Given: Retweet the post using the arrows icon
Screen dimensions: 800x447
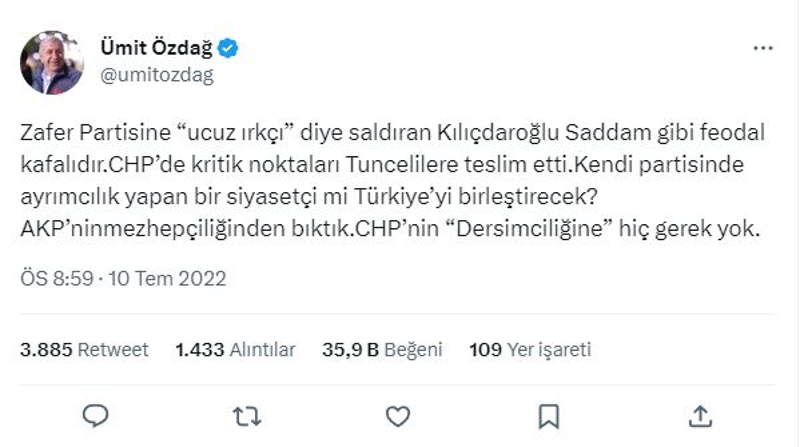Looking at the screenshot, I should coord(247,416).
